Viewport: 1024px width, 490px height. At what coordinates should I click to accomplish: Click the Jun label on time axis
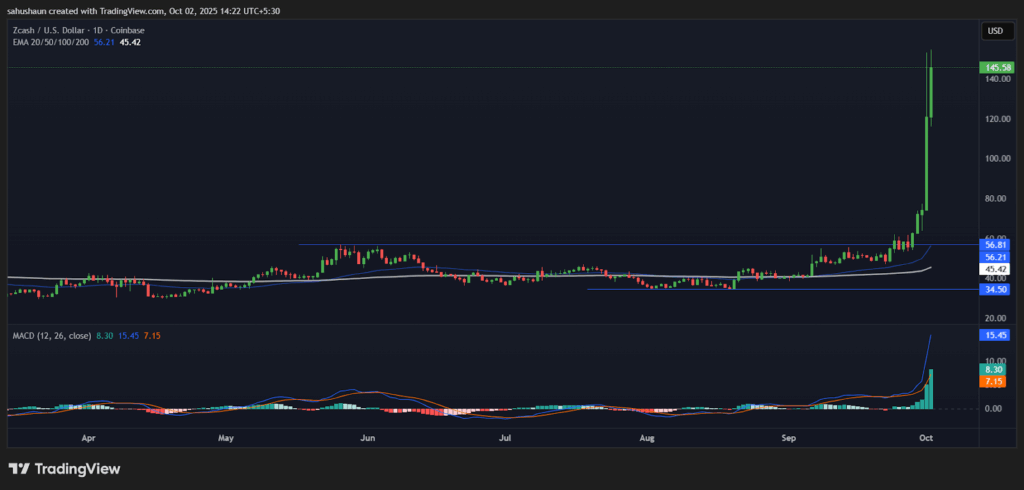[368, 437]
